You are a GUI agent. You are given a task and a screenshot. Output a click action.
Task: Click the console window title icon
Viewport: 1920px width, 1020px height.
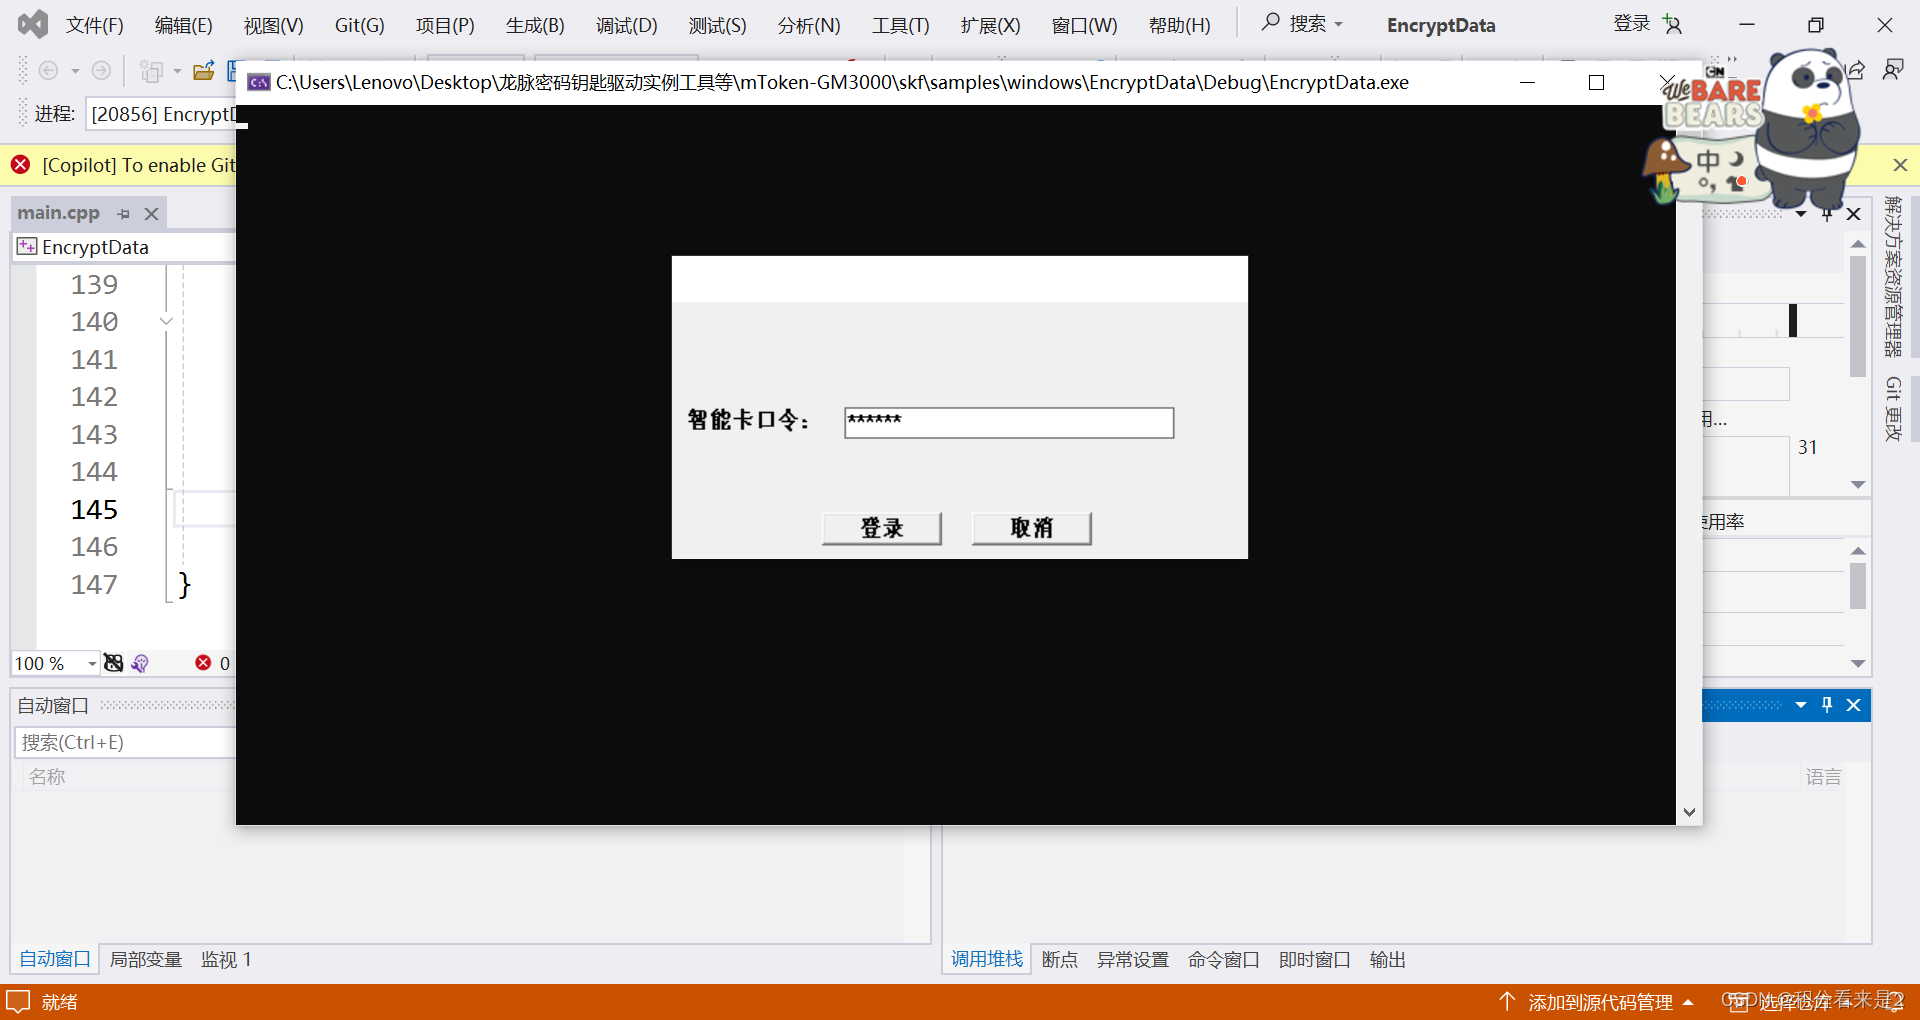coord(259,82)
